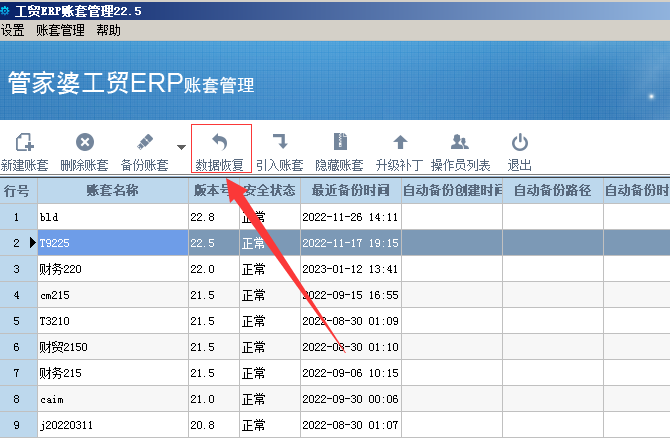Click the app icon in the title bar
This screenshot has width=670, height=438.
coord(5,10)
